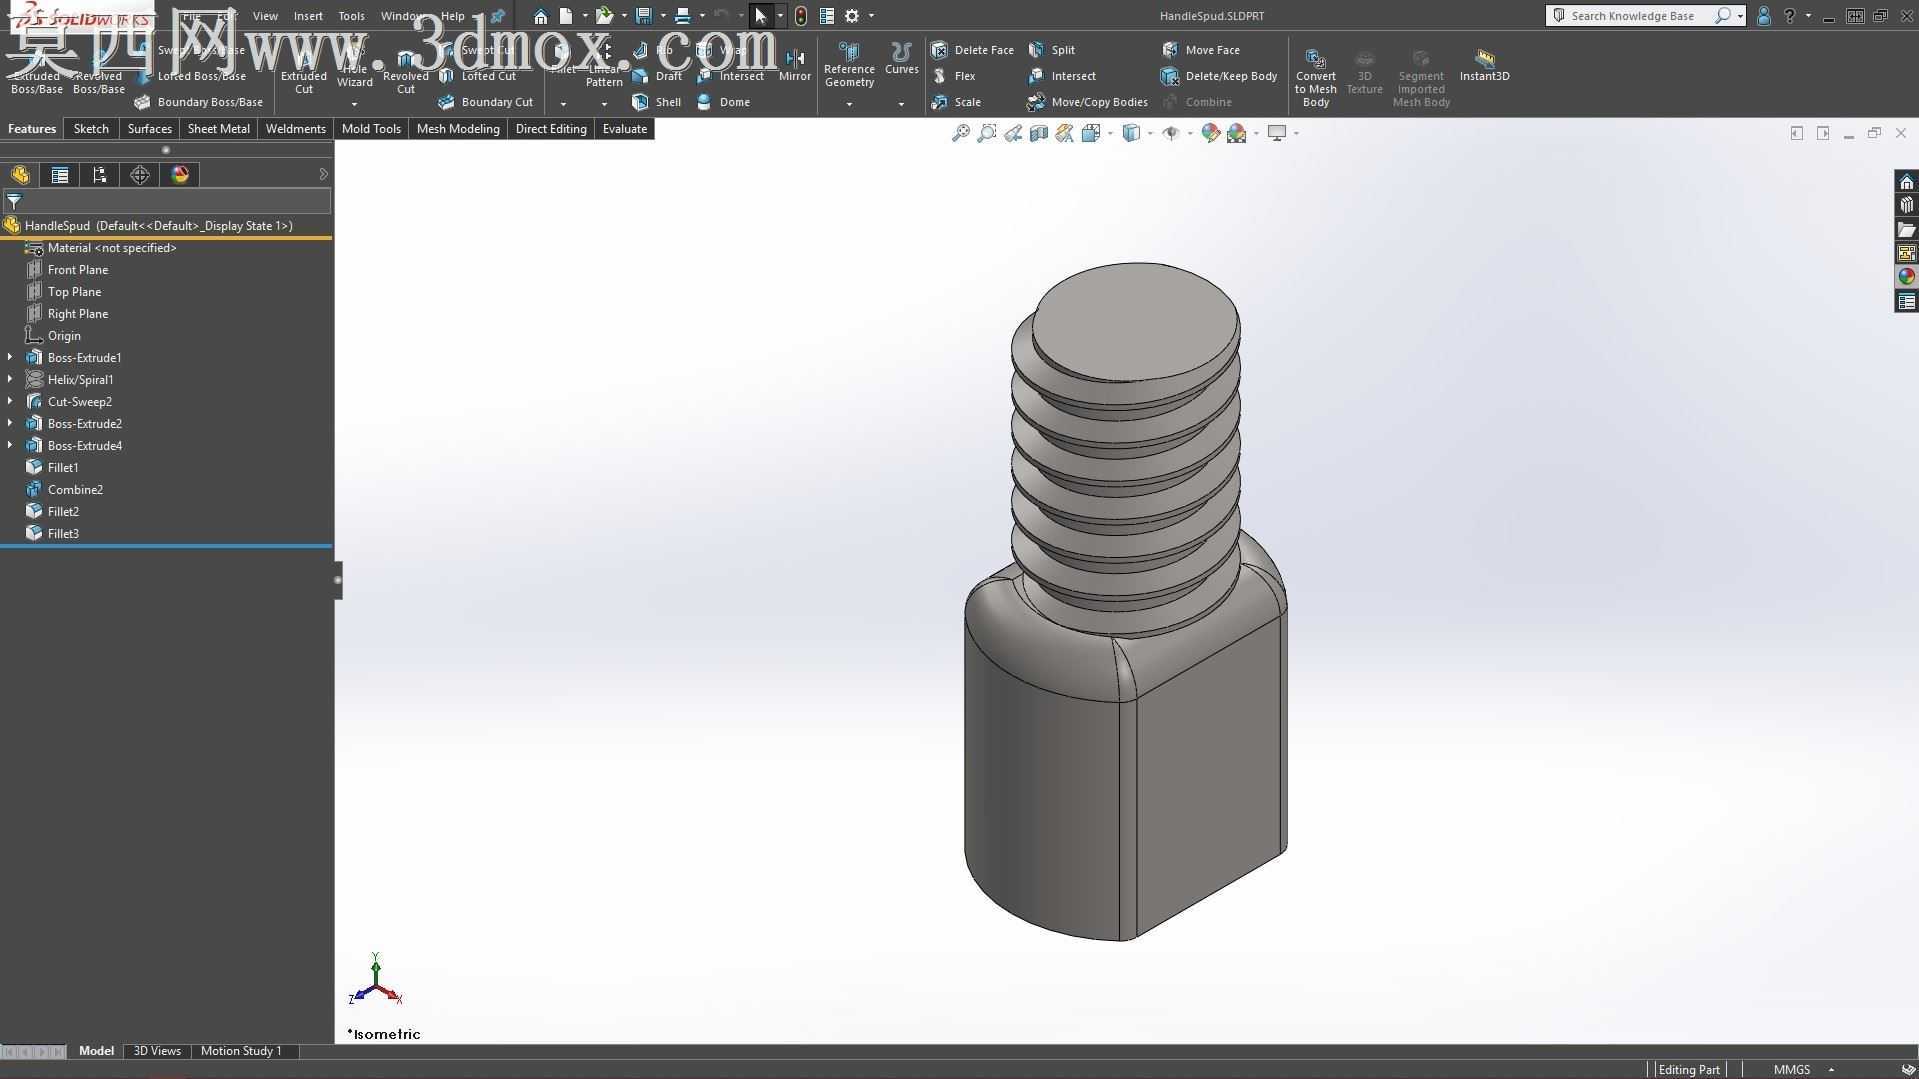Open Design Library in the task pane
The height and width of the screenshot is (1079, 1919).
[x=1907, y=205]
